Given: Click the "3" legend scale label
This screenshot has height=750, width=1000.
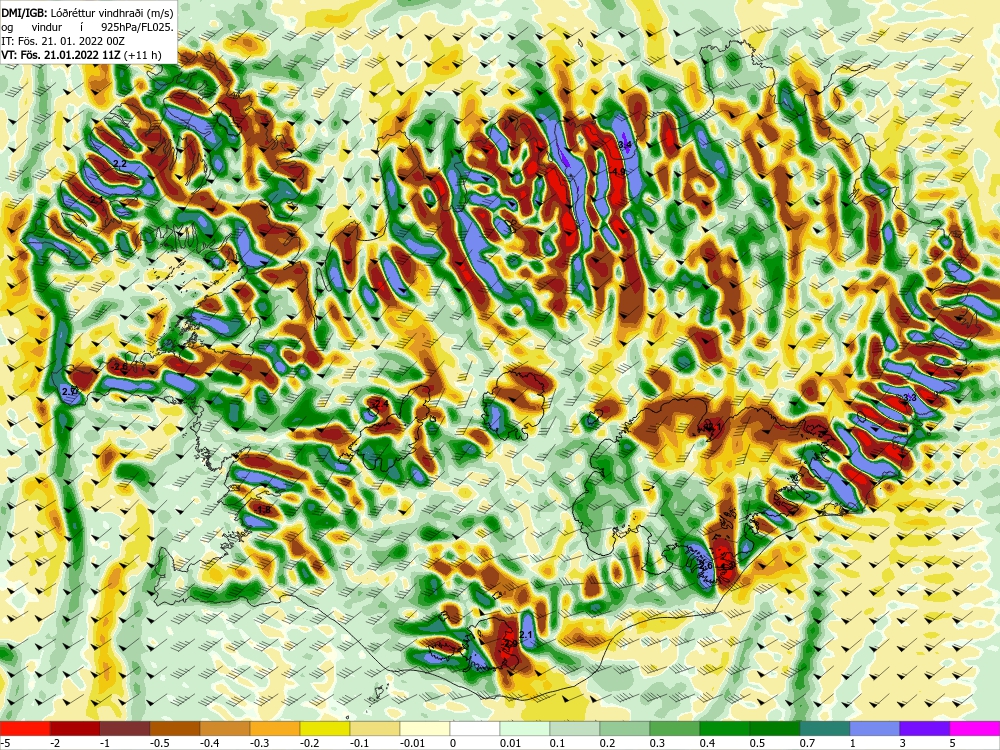Looking at the screenshot, I should tap(903, 743).
